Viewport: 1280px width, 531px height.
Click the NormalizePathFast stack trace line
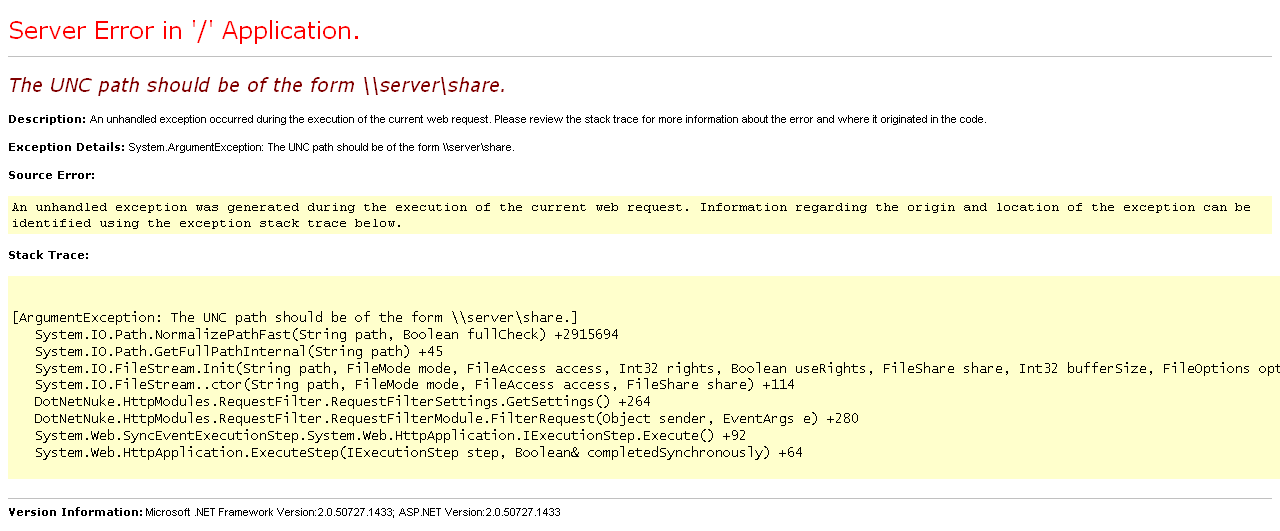[326, 334]
